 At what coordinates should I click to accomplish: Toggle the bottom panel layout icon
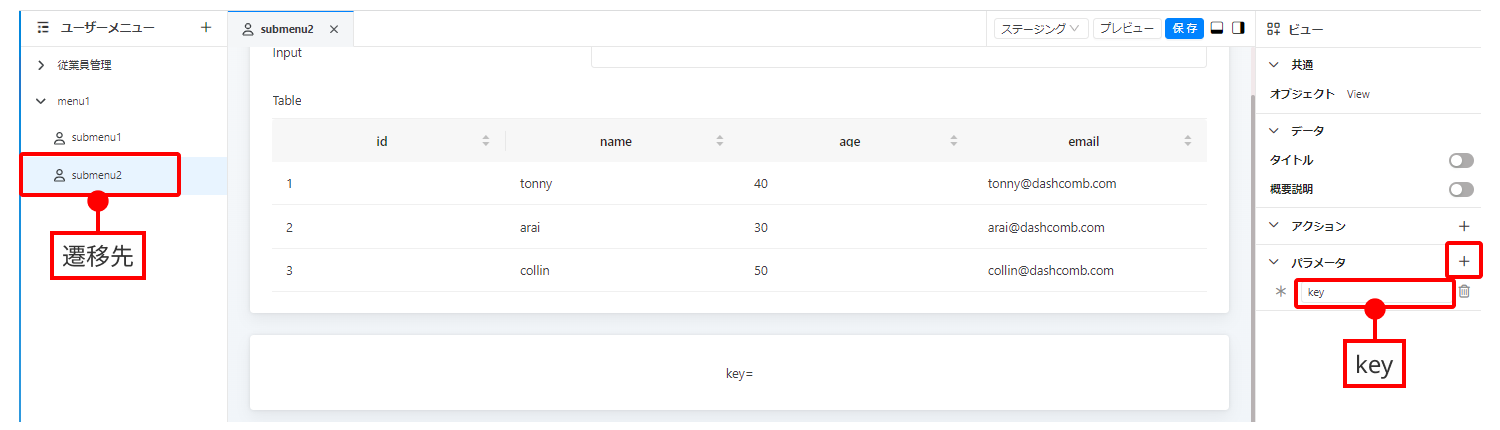1217,28
